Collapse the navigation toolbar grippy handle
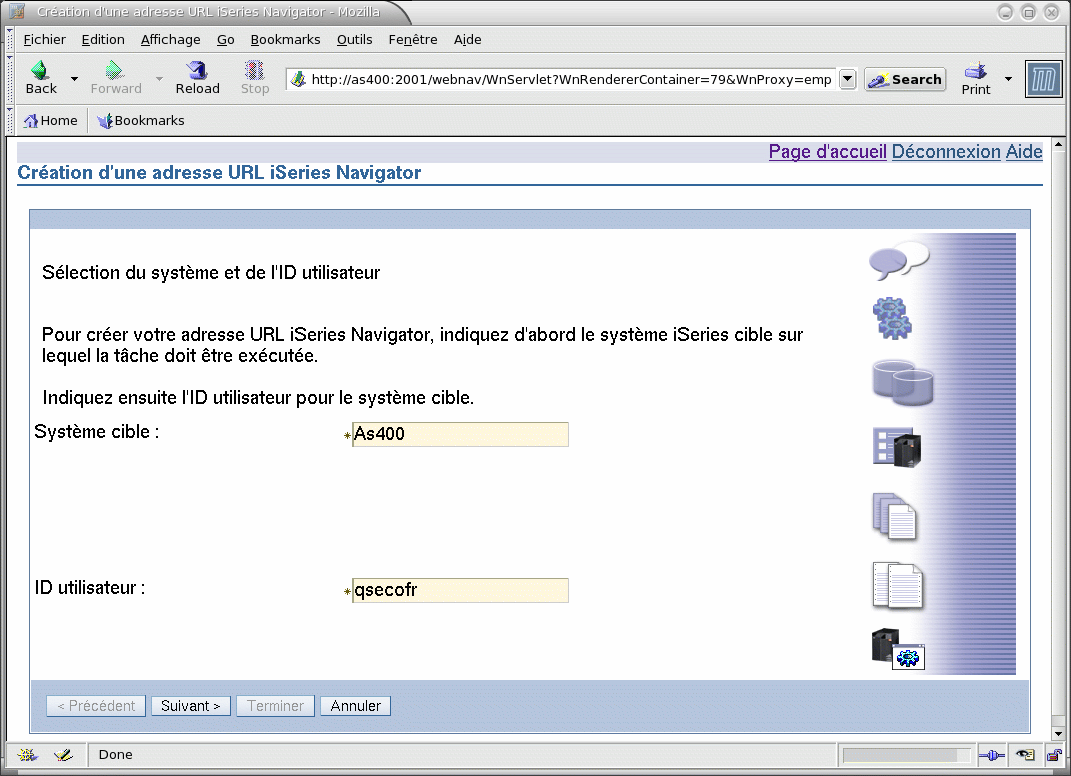The height and width of the screenshot is (776, 1071). [10, 79]
